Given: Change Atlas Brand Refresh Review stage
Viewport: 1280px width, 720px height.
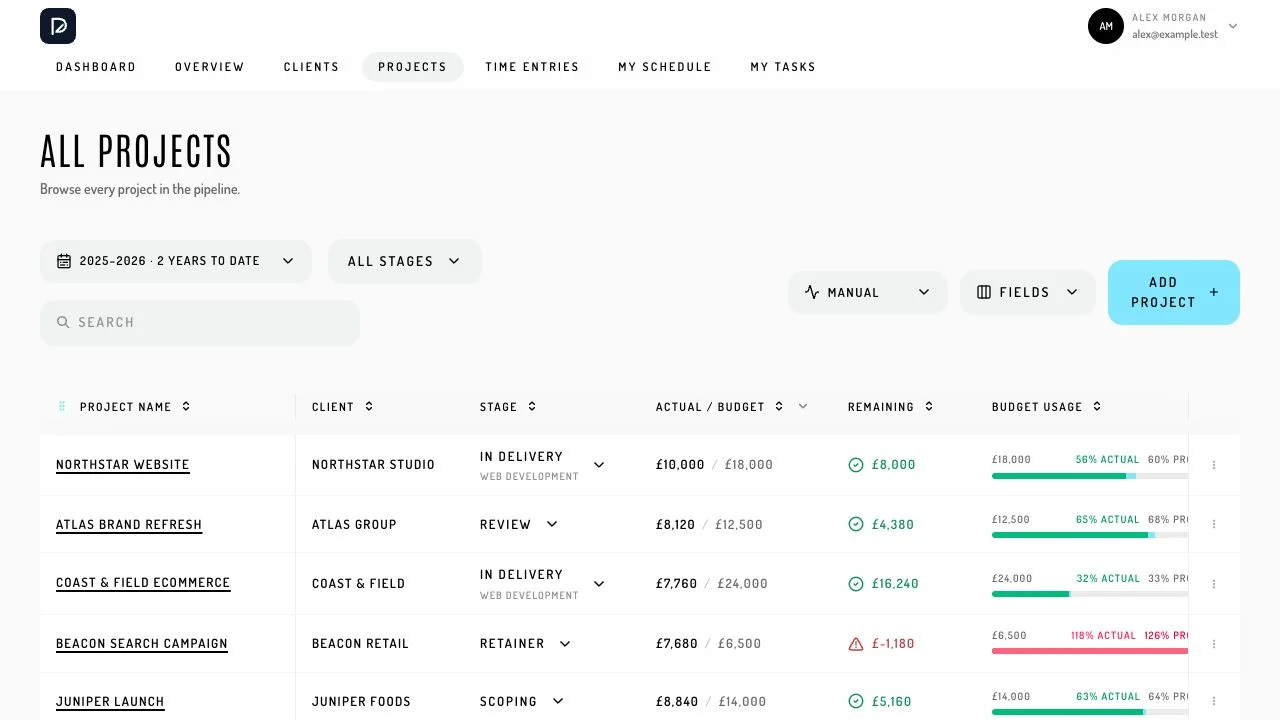Looking at the screenshot, I should 519,524.
